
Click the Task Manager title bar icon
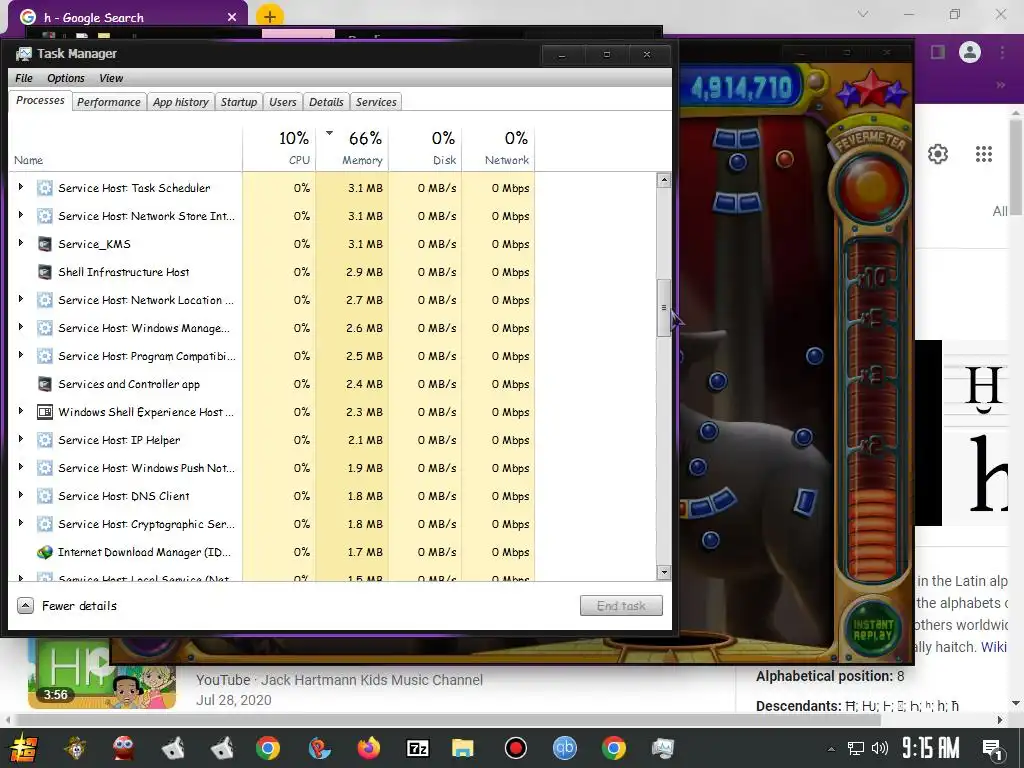[24, 54]
